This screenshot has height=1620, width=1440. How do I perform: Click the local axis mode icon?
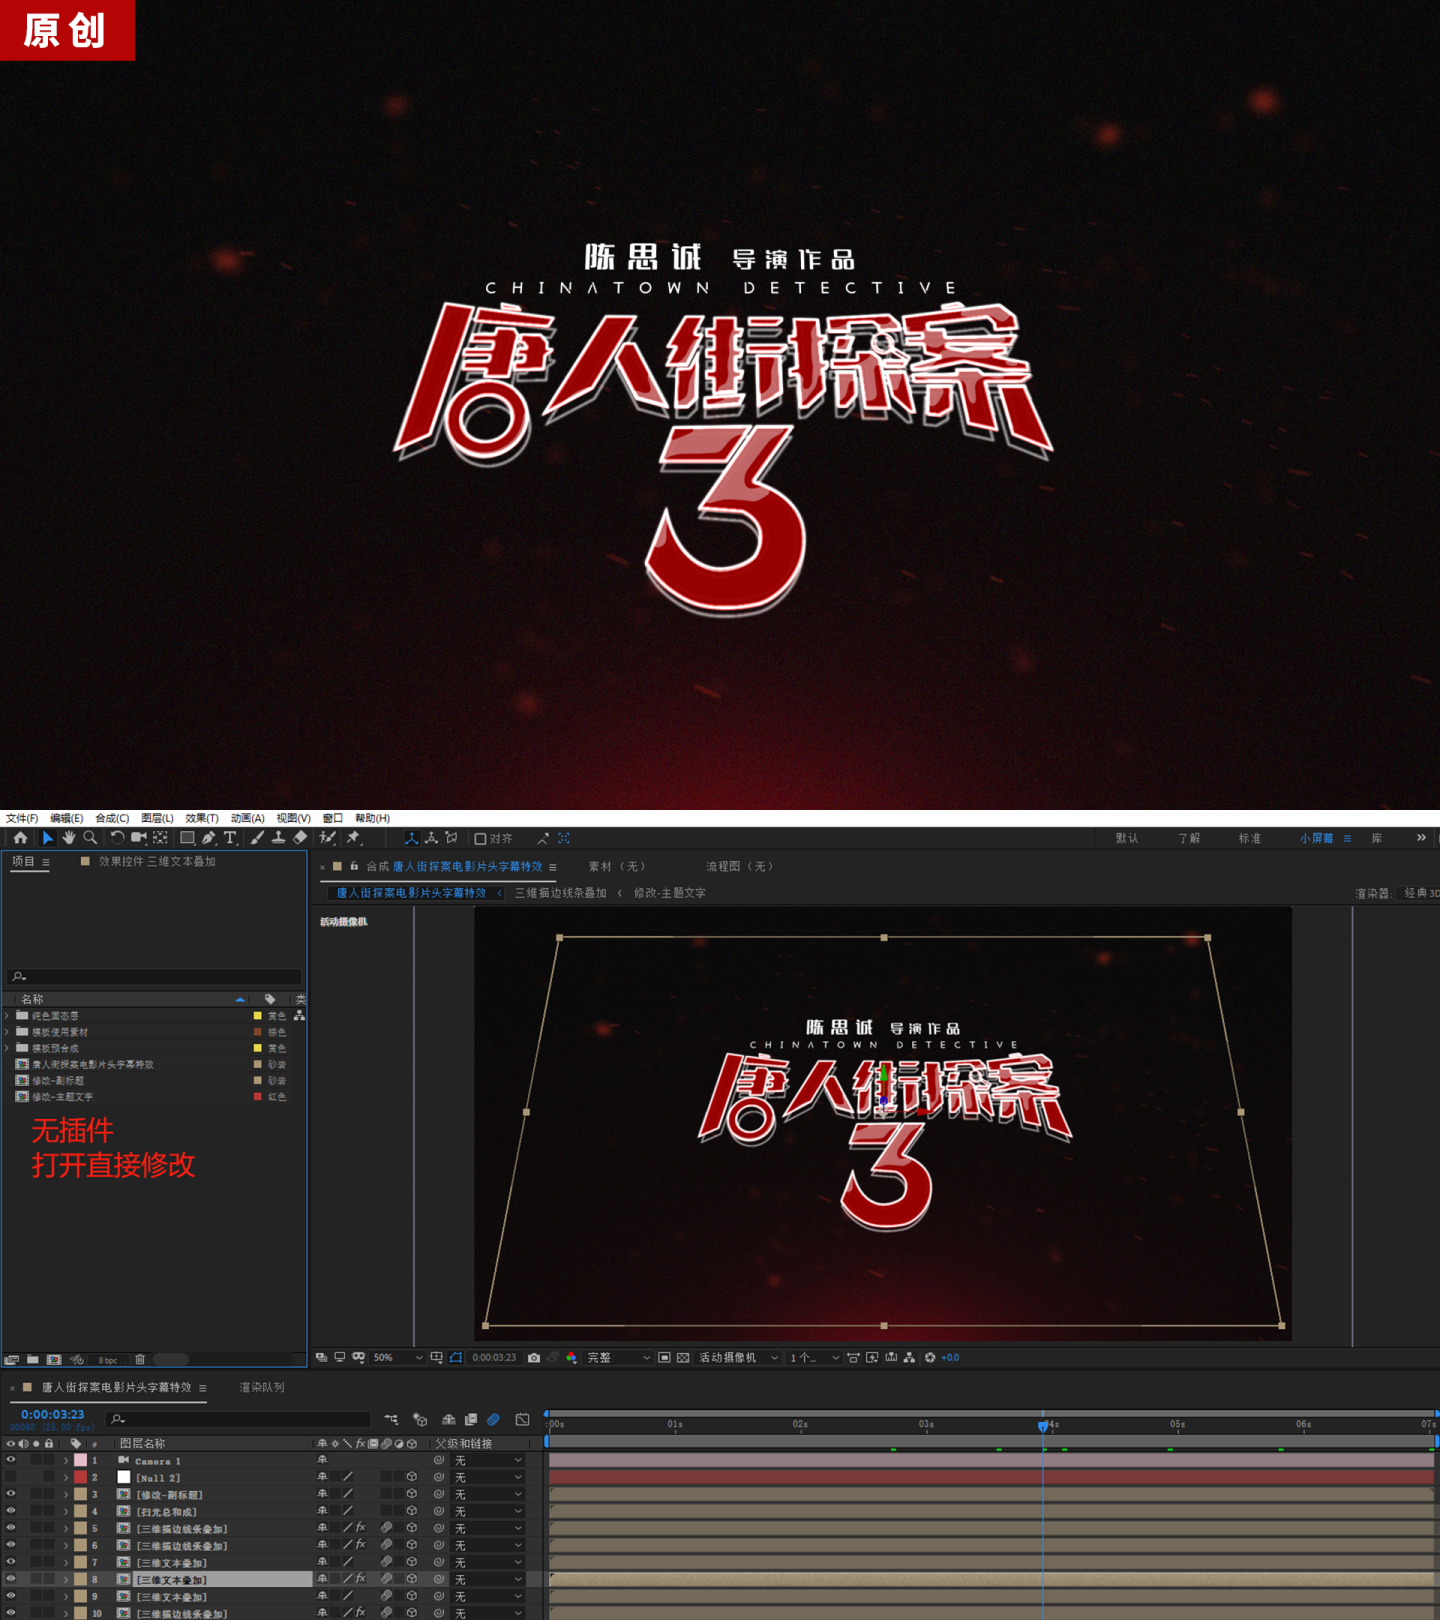411,838
